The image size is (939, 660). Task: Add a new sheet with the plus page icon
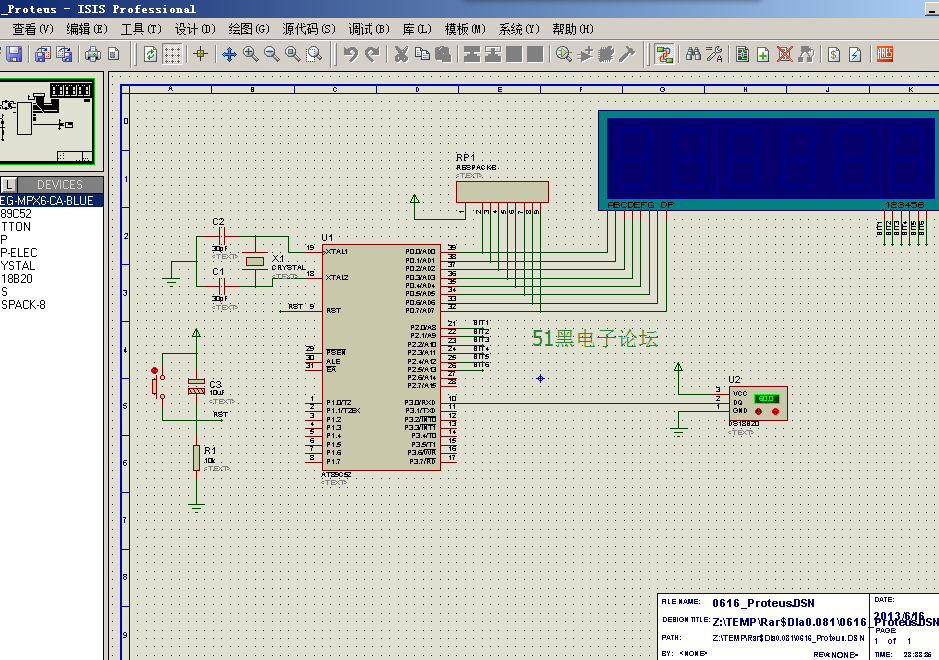pyautogui.click(x=764, y=55)
